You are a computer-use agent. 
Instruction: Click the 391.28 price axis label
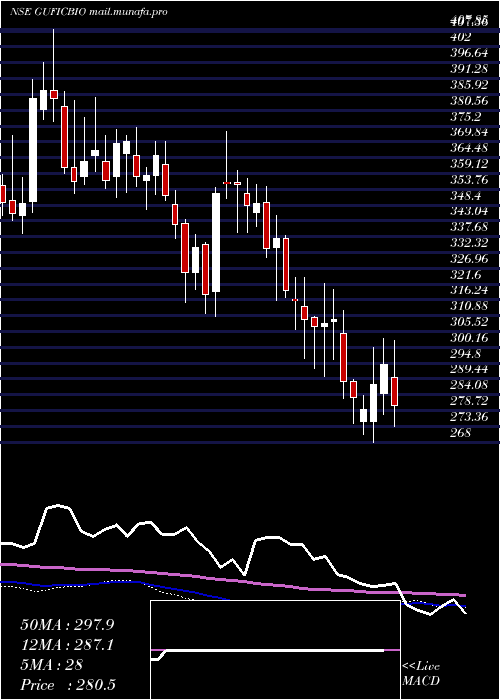(x=471, y=69)
